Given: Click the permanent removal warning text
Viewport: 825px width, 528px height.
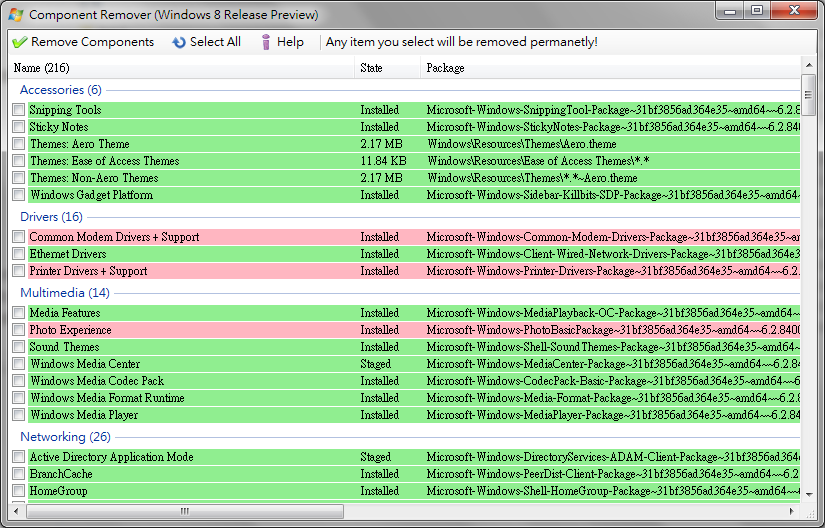Looking at the screenshot, I should point(461,42).
